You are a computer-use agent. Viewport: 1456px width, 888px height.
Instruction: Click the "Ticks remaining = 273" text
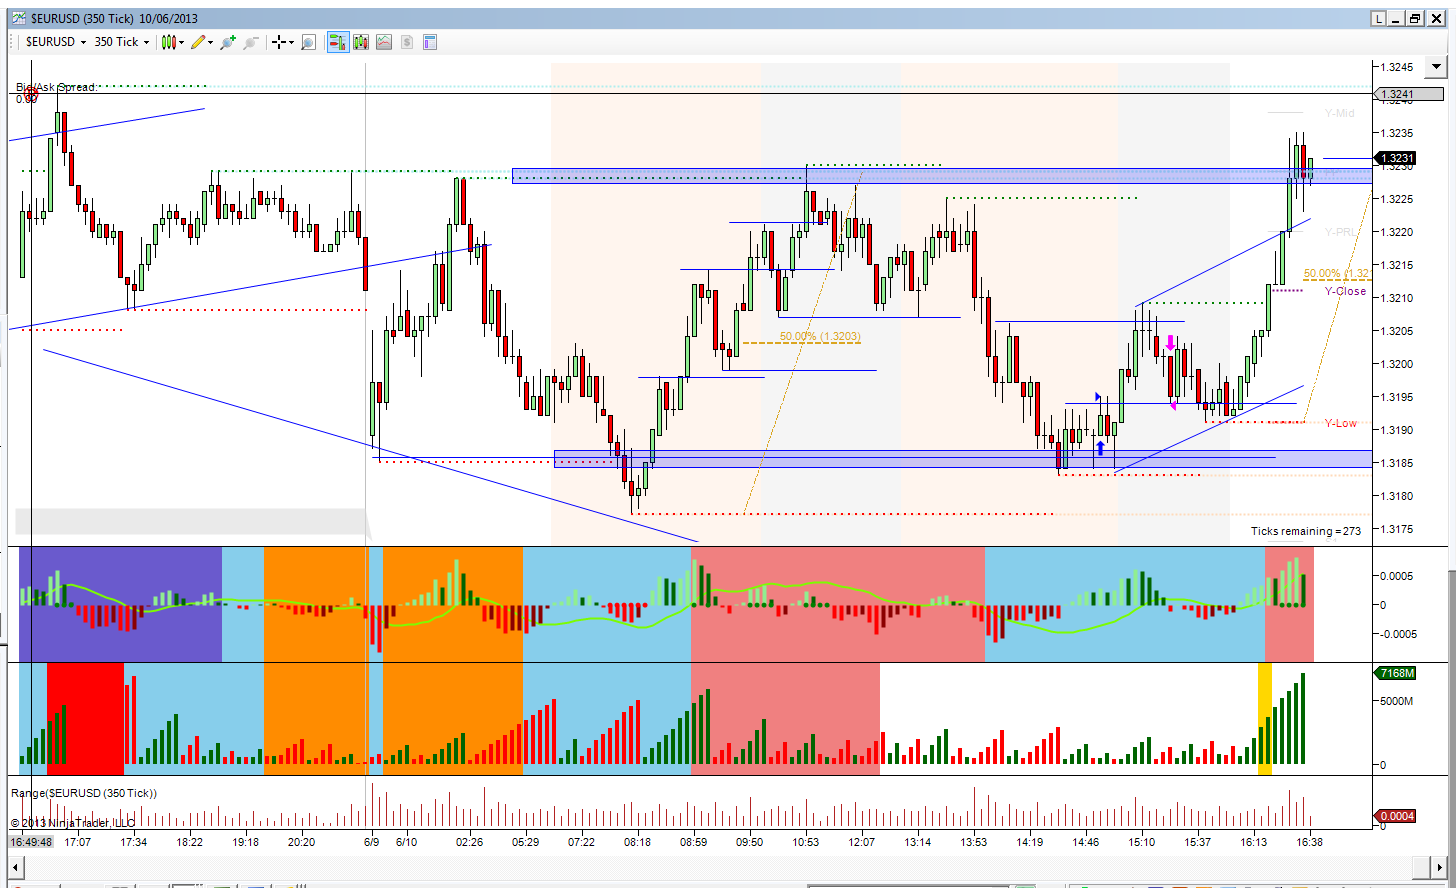(1306, 531)
